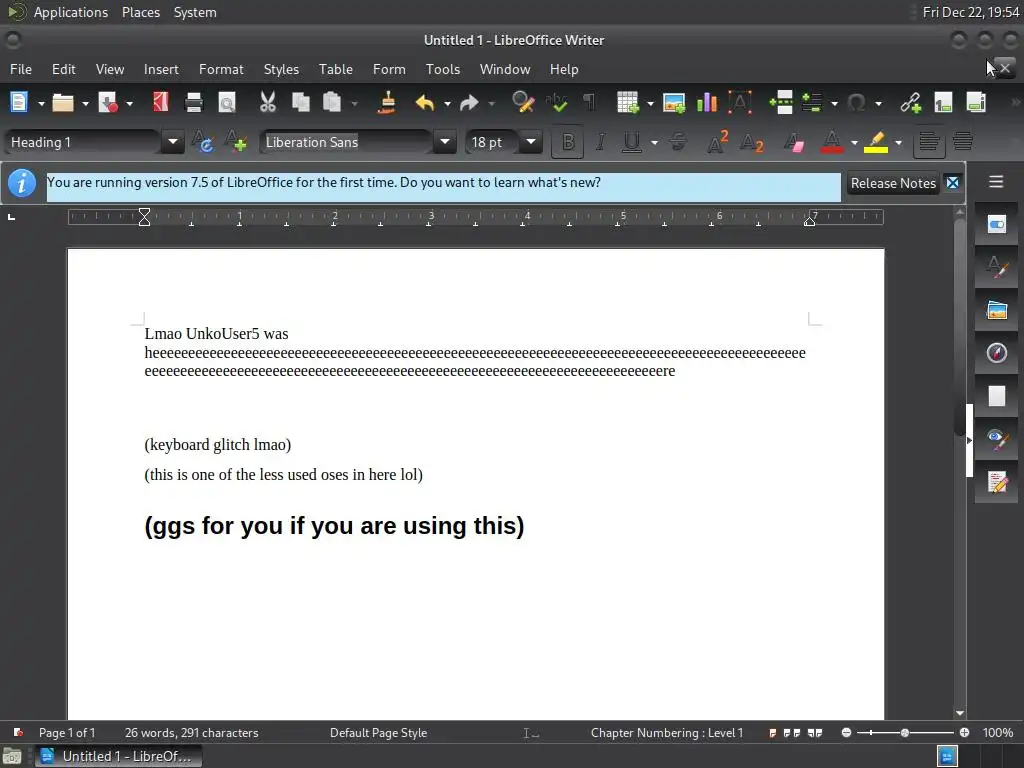1024x768 pixels.
Task: Click the Insert Footnote icon
Action: tap(943, 103)
